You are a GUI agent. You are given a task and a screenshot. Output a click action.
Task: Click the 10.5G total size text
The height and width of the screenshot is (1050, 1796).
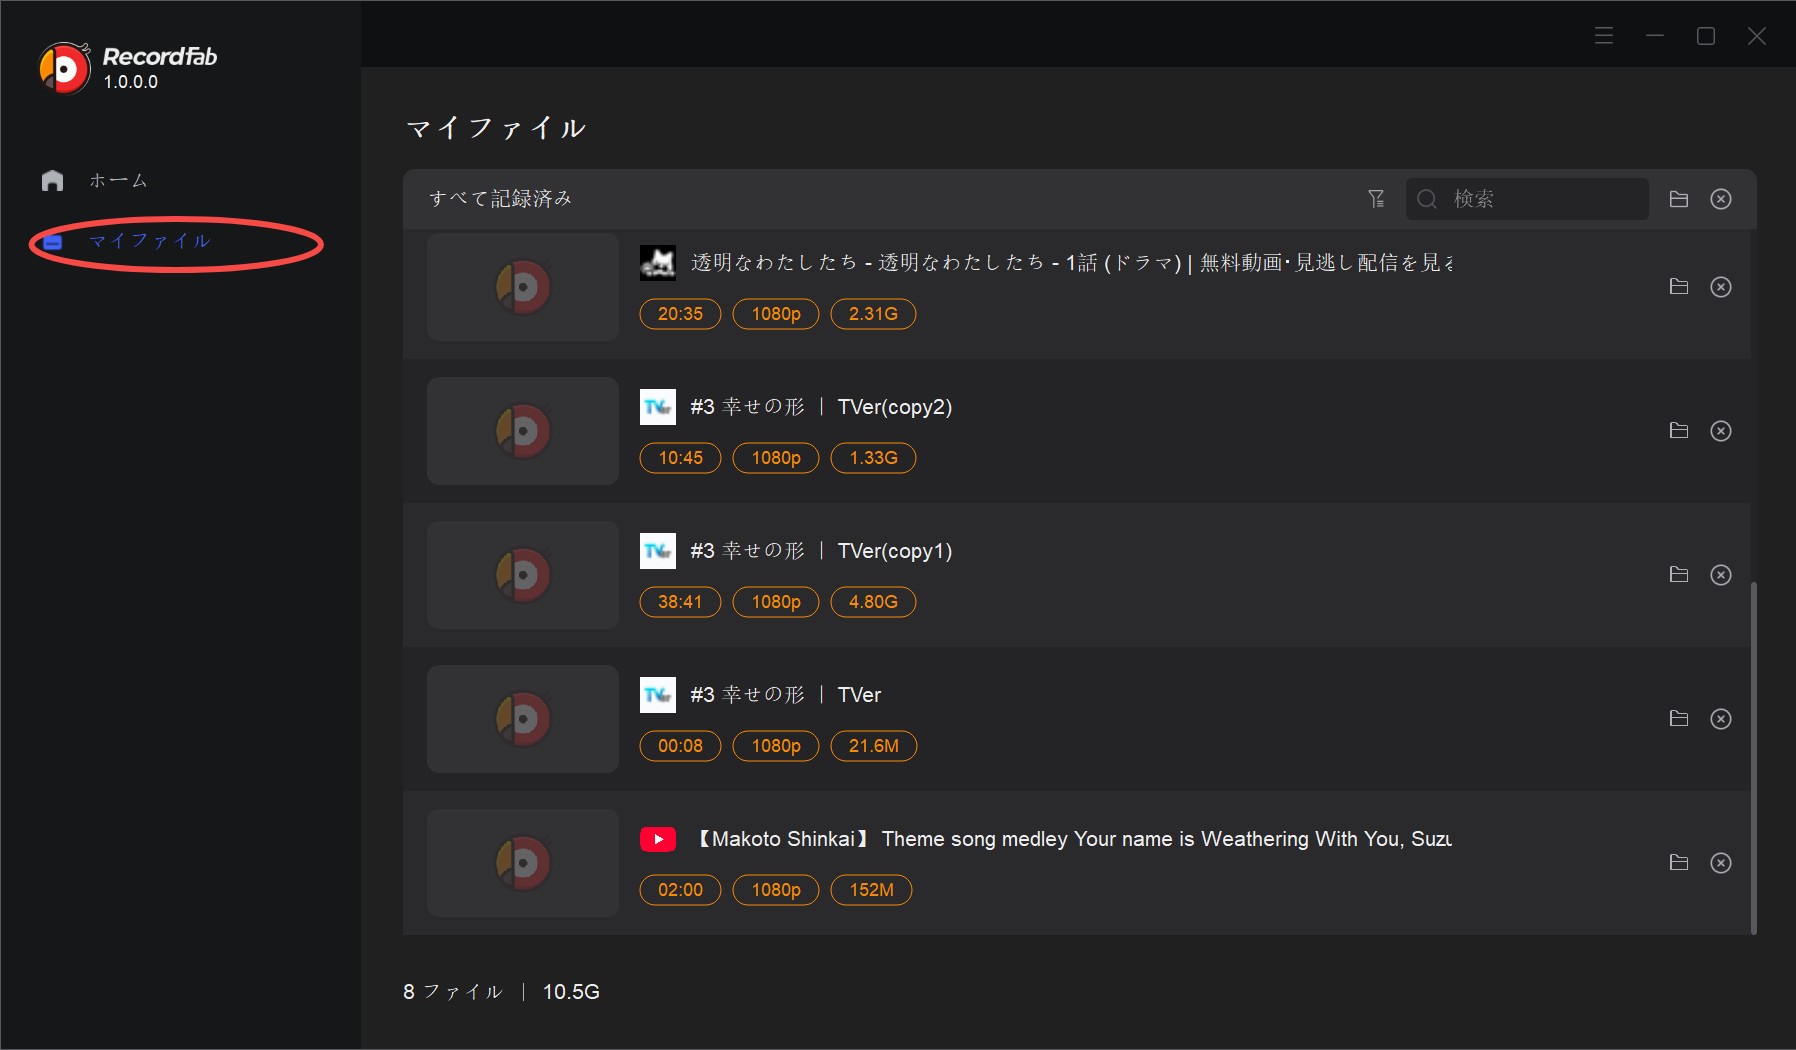click(x=571, y=992)
